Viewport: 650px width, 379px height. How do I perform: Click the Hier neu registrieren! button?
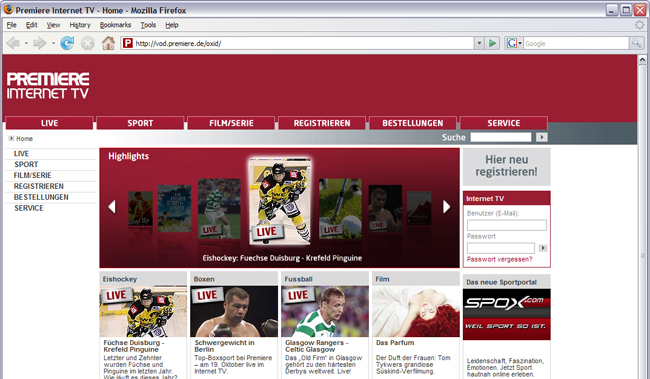(x=507, y=166)
